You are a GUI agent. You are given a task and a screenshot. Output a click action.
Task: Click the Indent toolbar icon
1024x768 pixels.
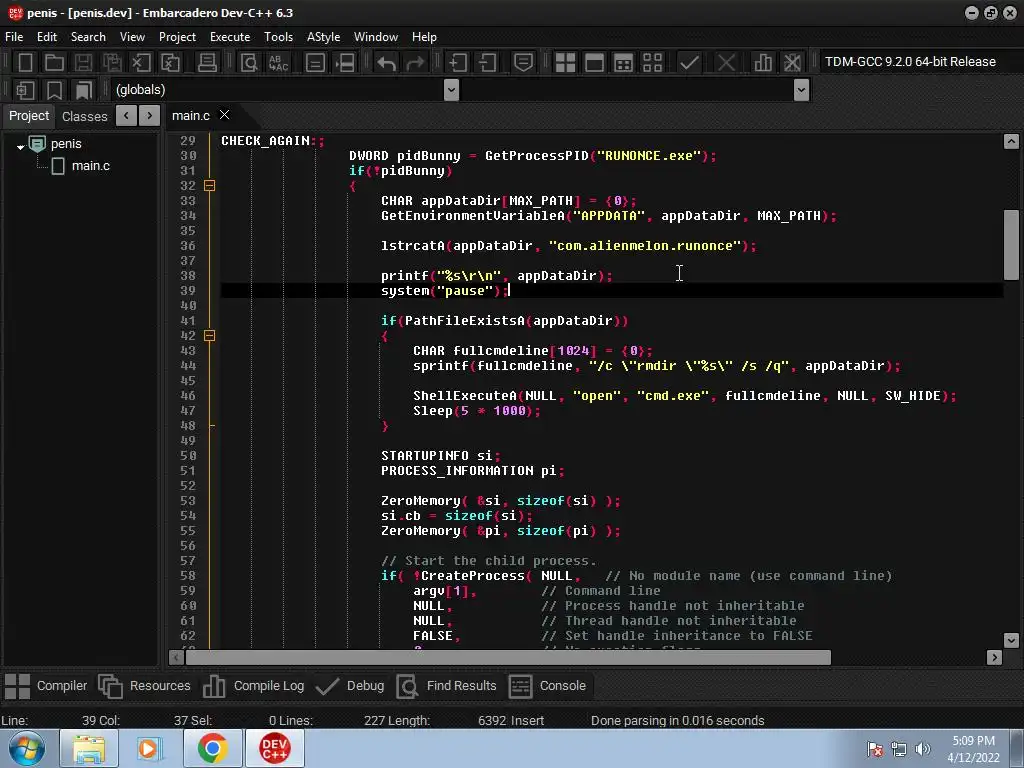(x=458, y=63)
